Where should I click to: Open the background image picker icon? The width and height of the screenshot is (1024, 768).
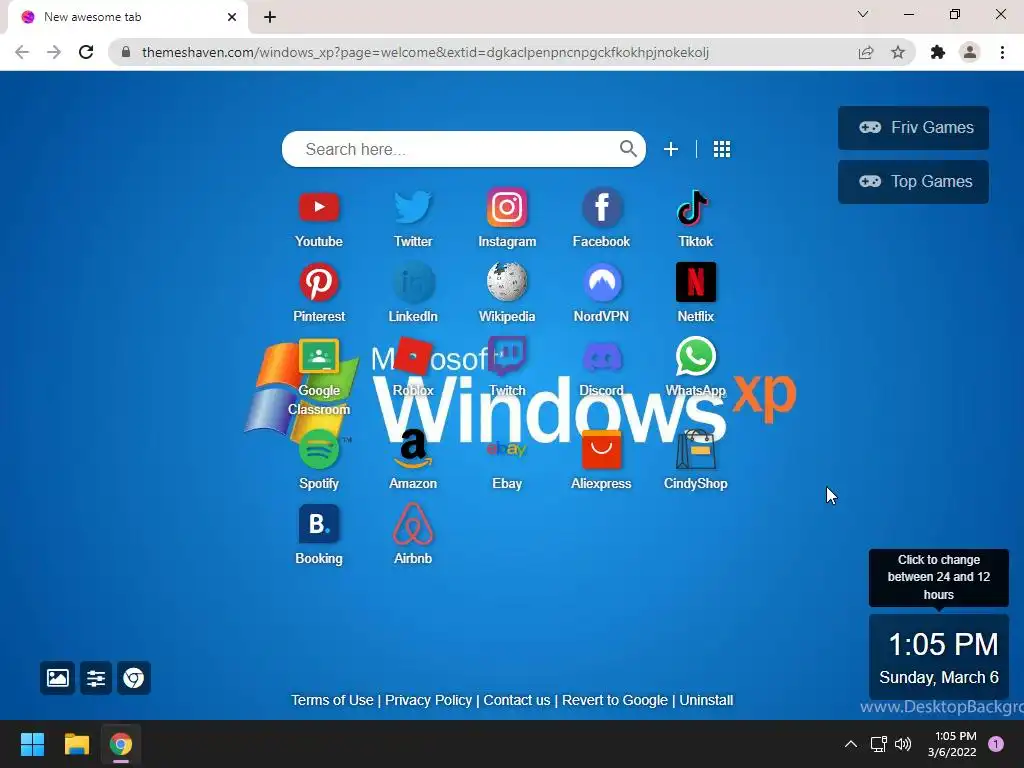pos(57,678)
